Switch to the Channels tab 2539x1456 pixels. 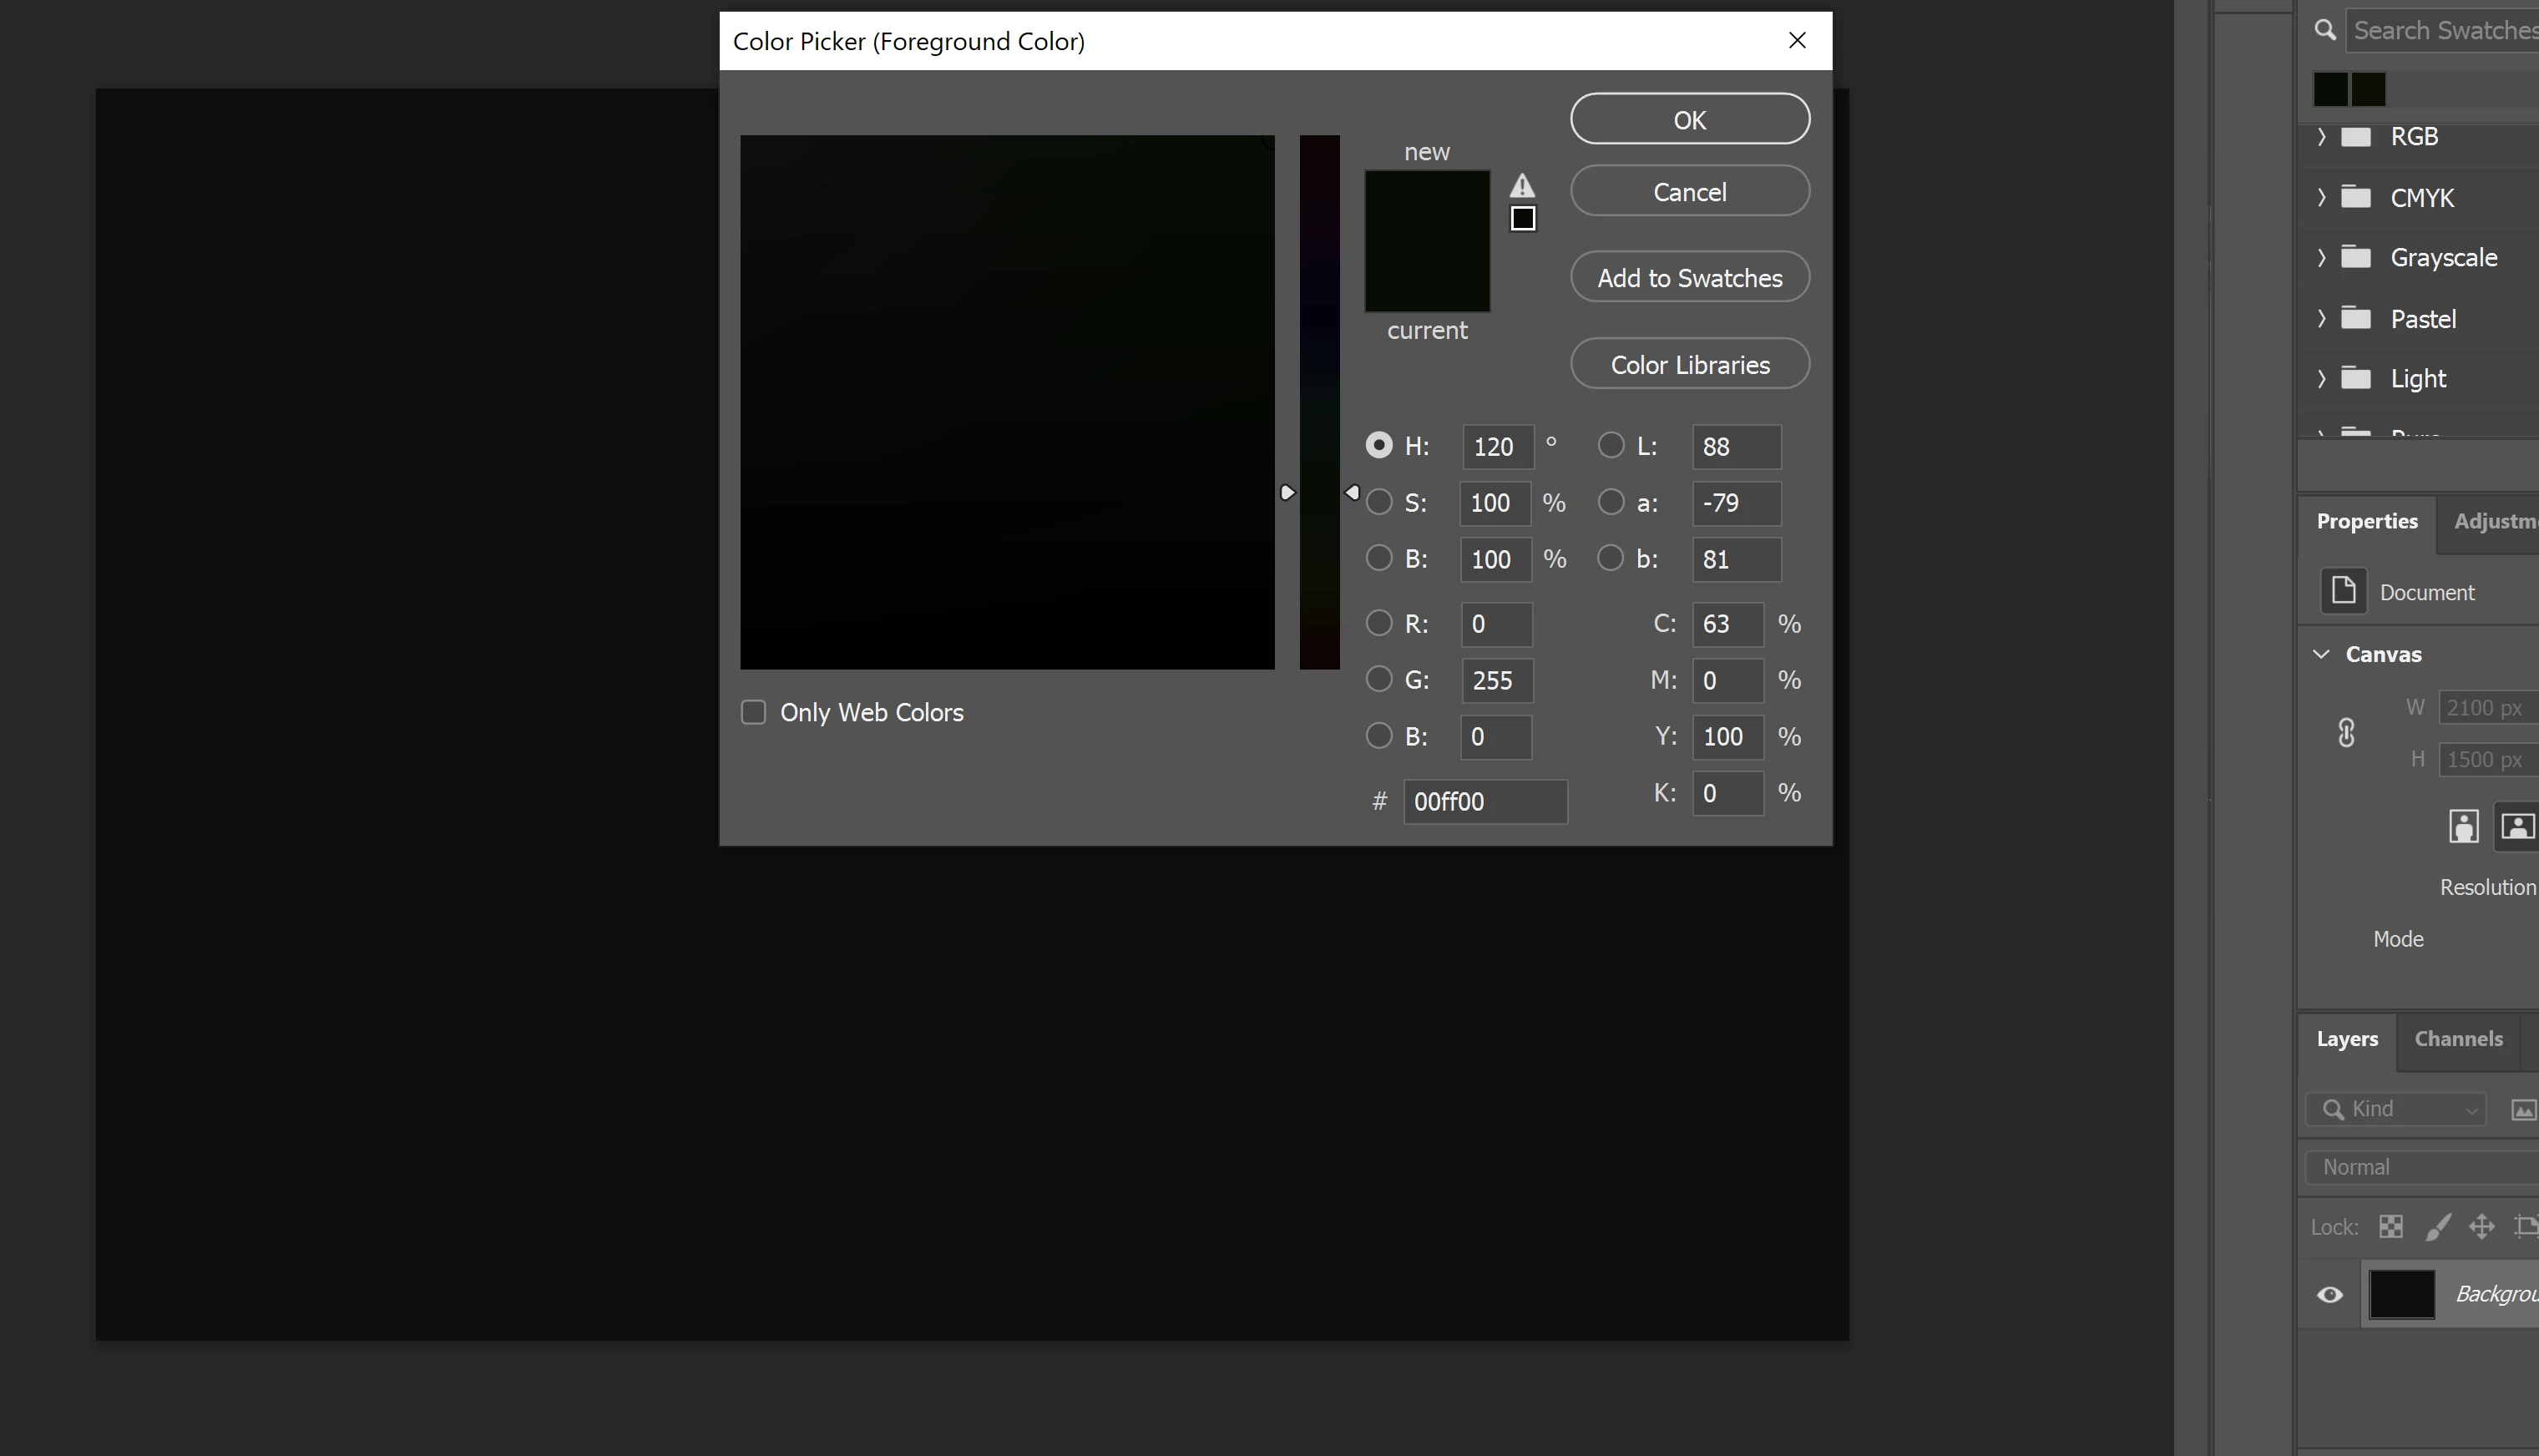pyautogui.click(x=2458, y=1039)
